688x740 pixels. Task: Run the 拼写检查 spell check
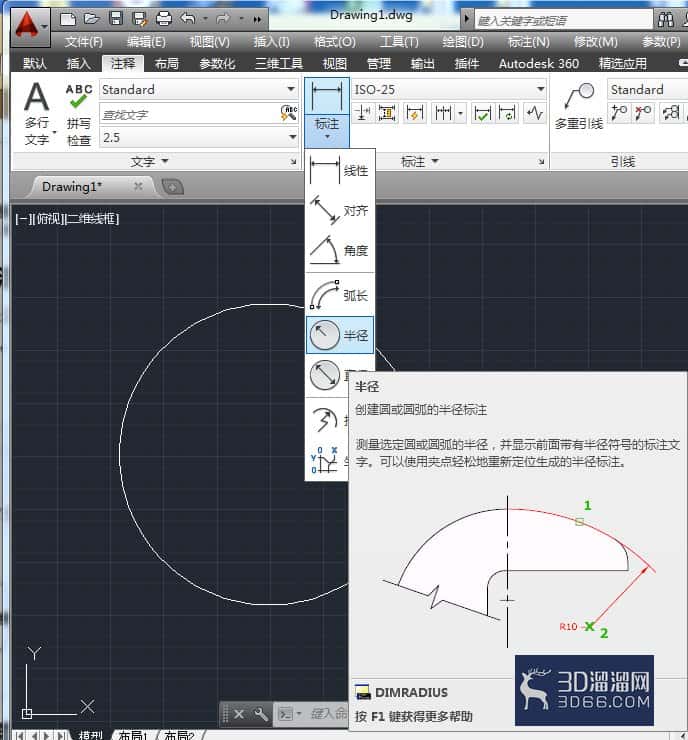tap(78, 115)
